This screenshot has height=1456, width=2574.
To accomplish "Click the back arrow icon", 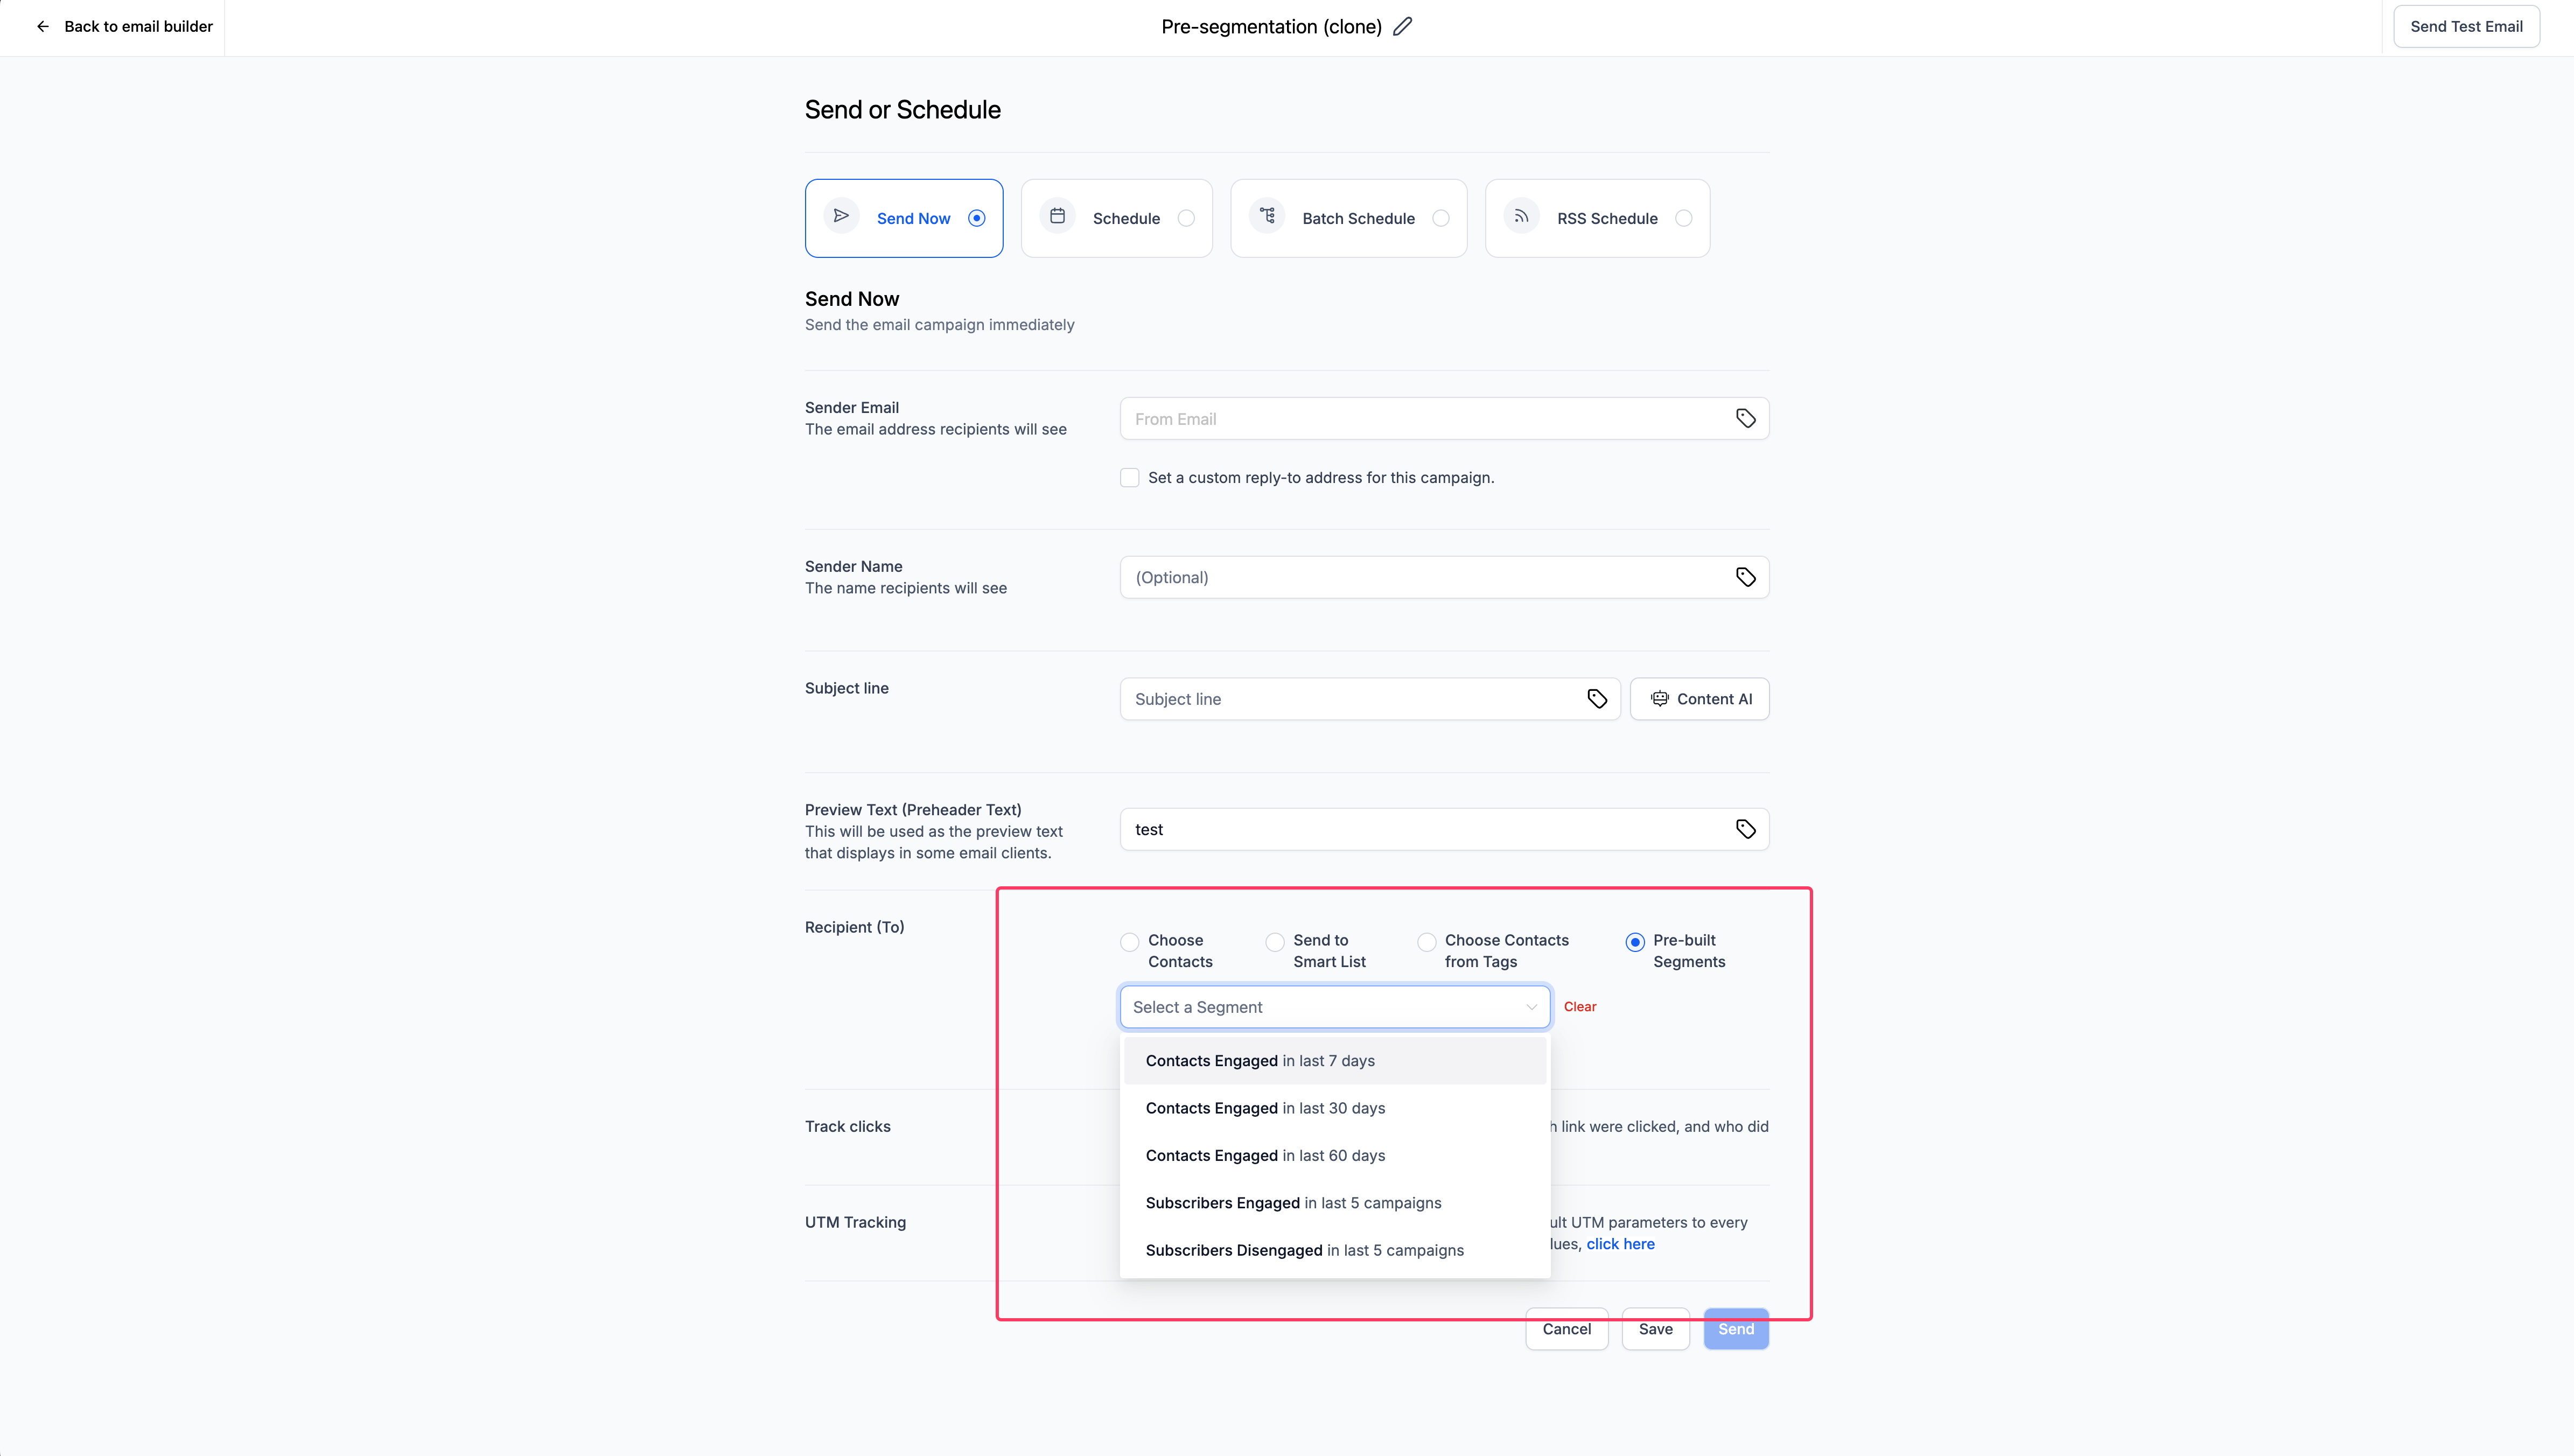I will 43,27.
